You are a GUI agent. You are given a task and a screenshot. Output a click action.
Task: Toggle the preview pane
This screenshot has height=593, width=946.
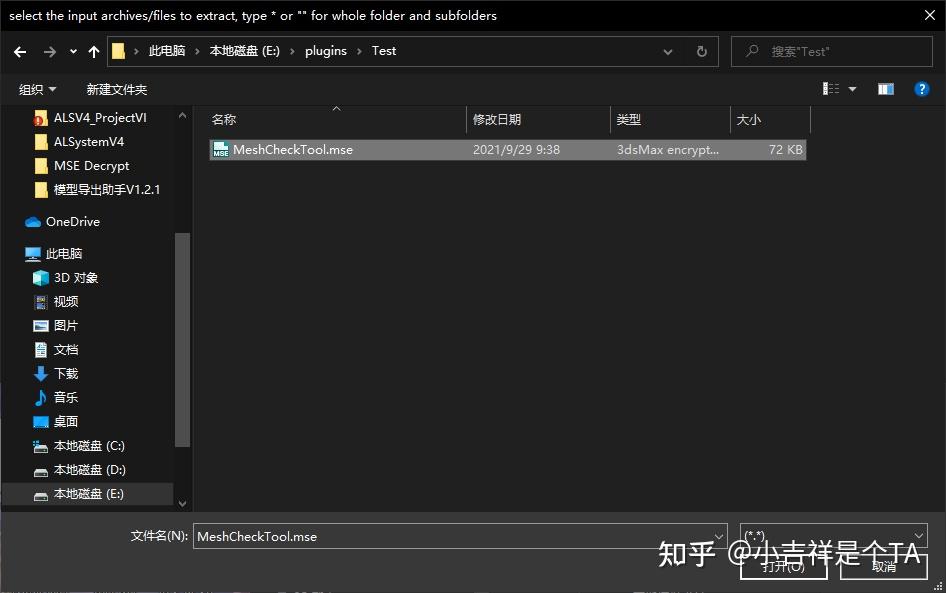pyautogui.click(x=885, y=88)
